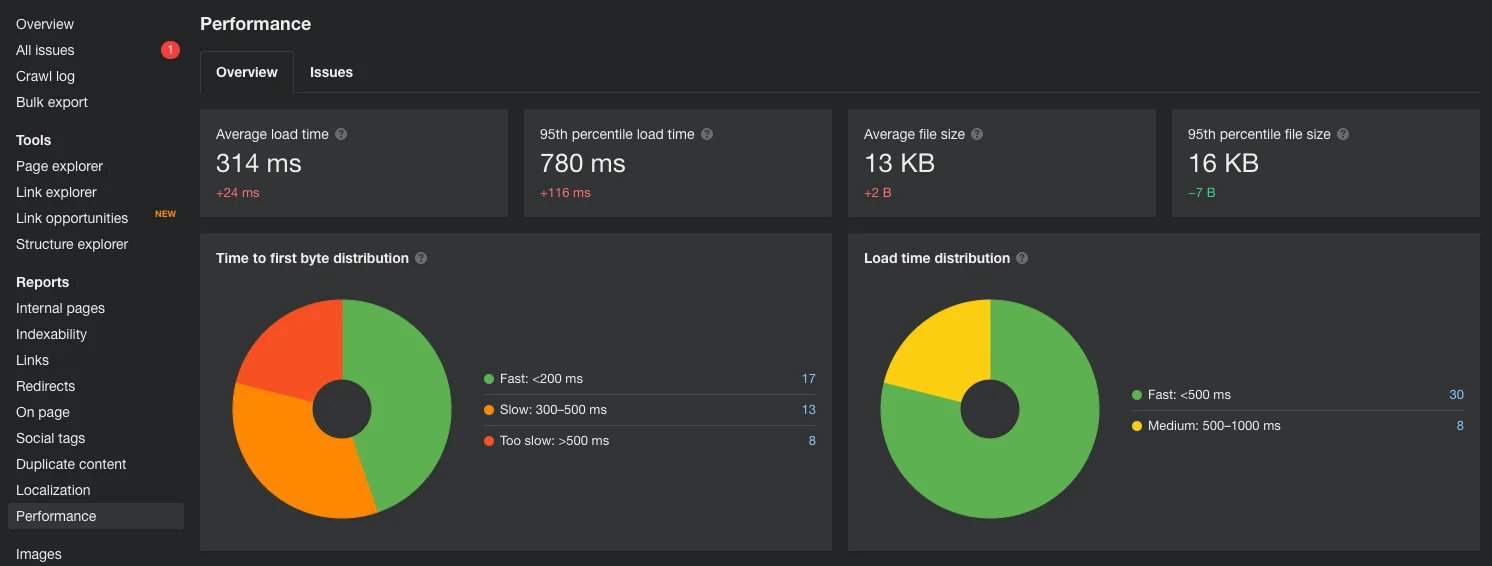The height and width of the screenshot is (566, 1492).
Task: View On page report
Action: tap(43, 412)
